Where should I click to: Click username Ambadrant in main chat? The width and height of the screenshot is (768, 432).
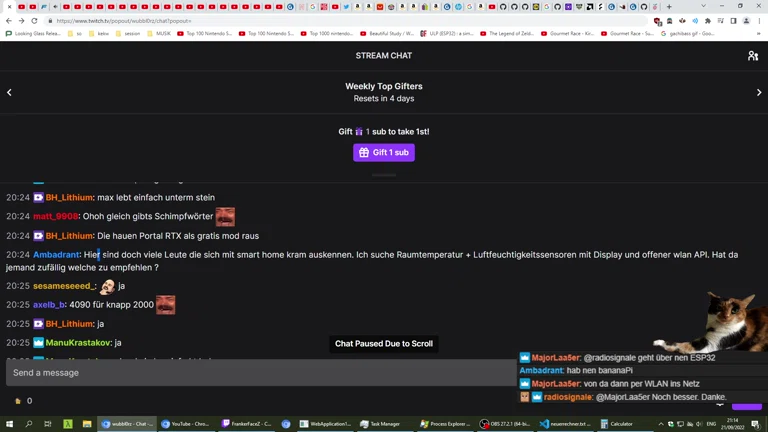pos(56,255)
